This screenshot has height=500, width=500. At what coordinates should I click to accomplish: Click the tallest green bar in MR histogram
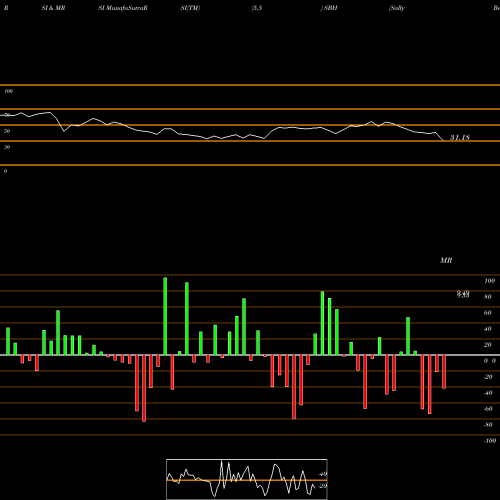[x=165, y=316]
